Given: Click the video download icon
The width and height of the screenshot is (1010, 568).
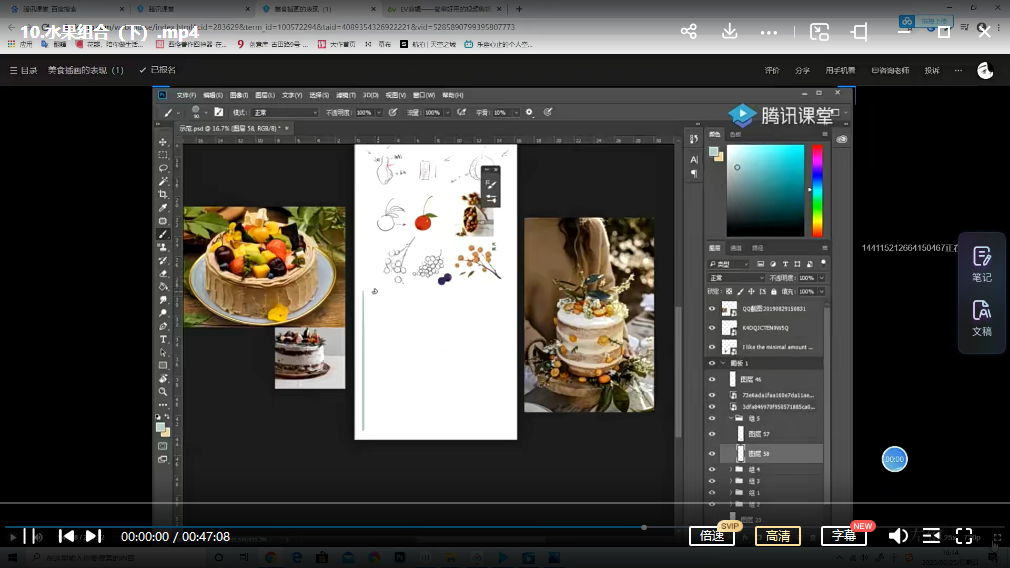Looking at the screenshot, I should [729, 31].
